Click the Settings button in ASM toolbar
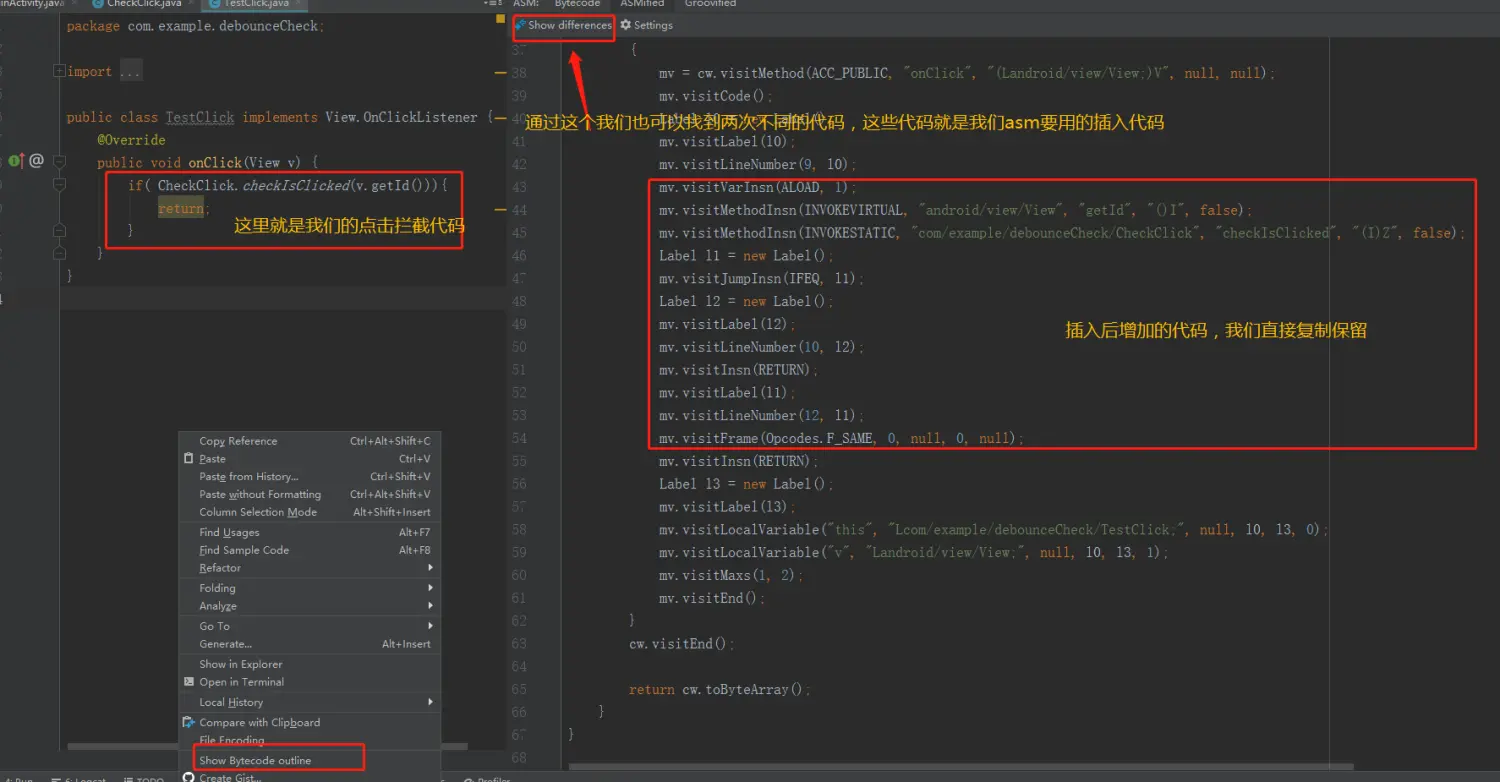 [x=646, y=25]
